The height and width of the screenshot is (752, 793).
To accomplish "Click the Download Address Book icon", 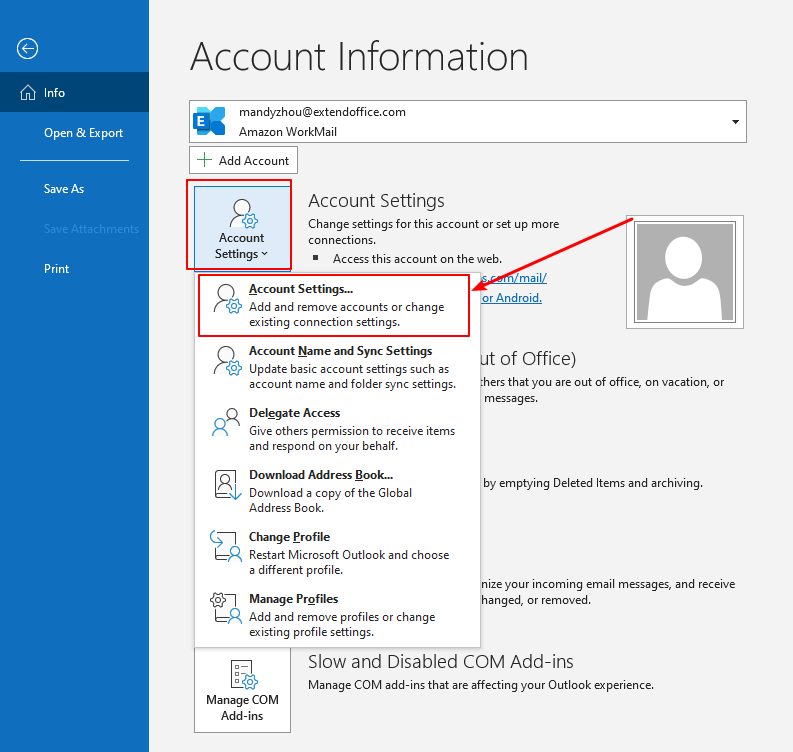I will point(228,485).
